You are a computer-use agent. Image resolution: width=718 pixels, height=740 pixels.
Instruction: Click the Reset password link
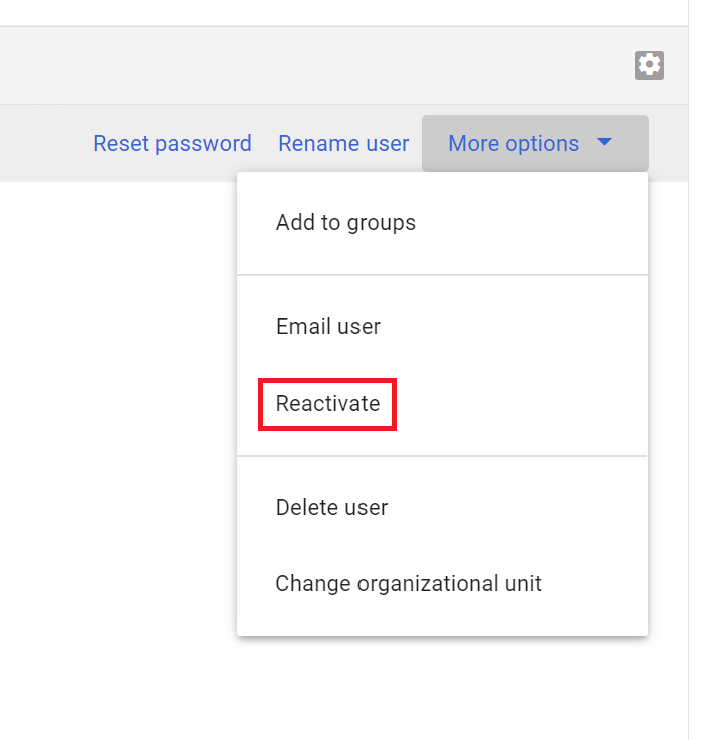click(172, 143)
